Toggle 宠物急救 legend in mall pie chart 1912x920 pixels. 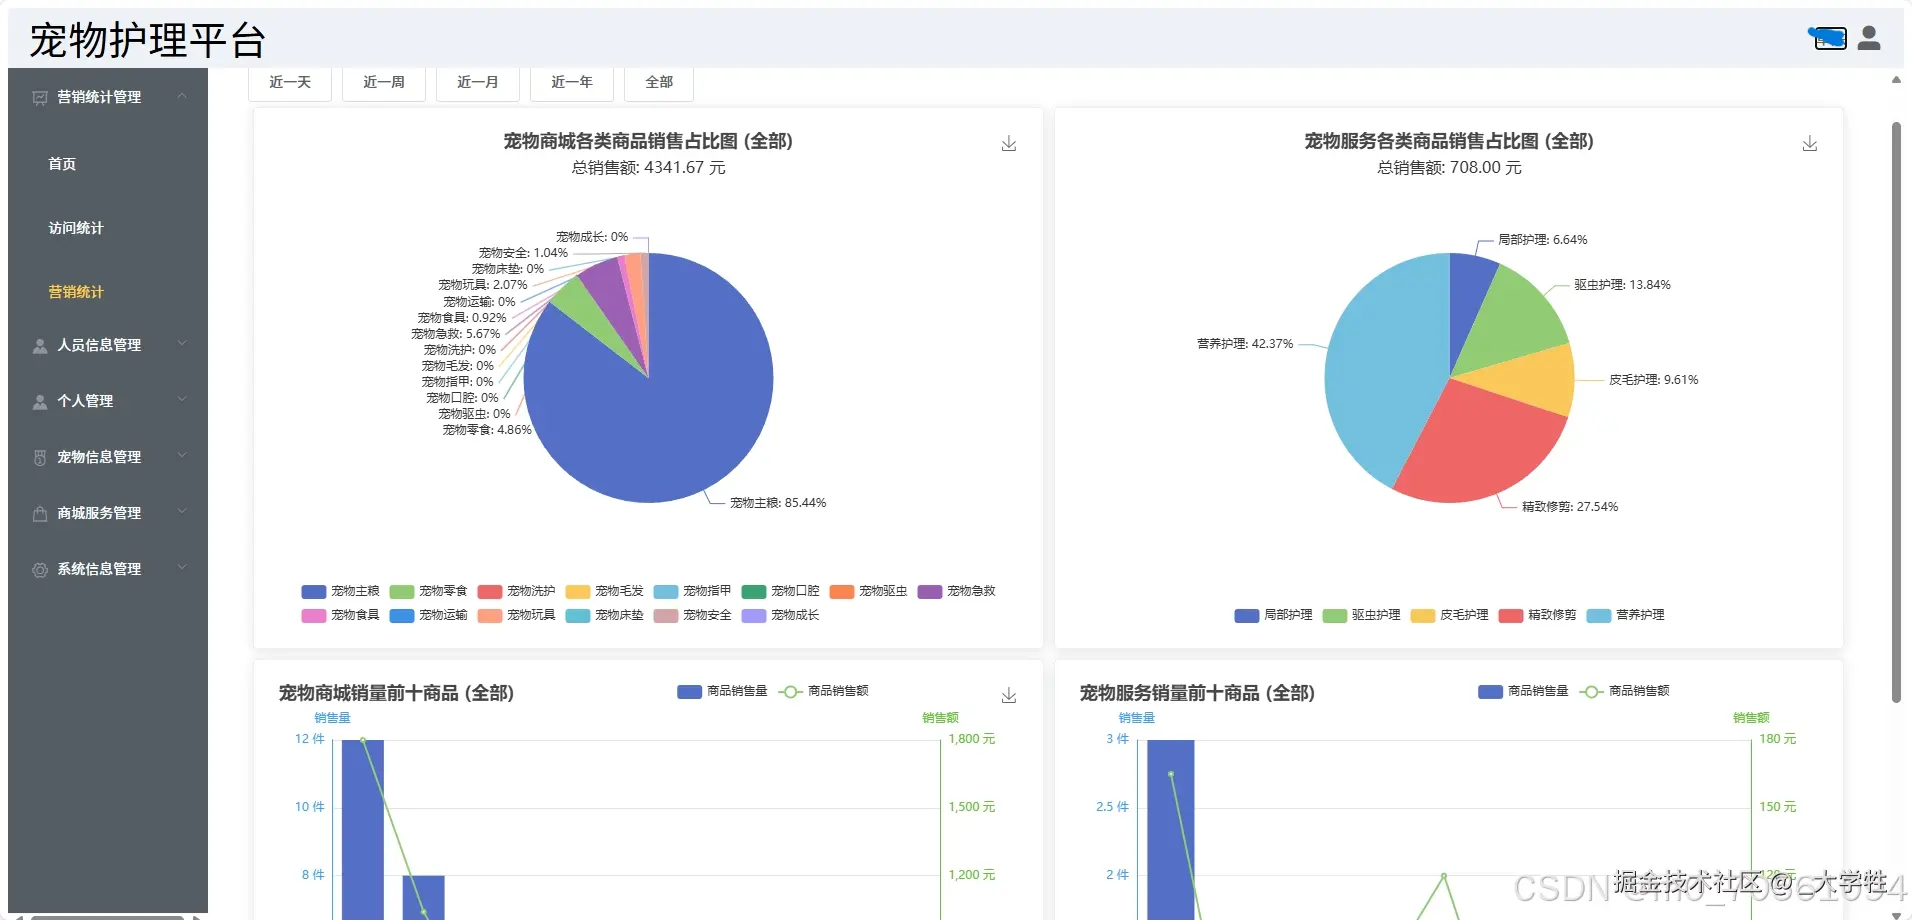coord(956,591)
